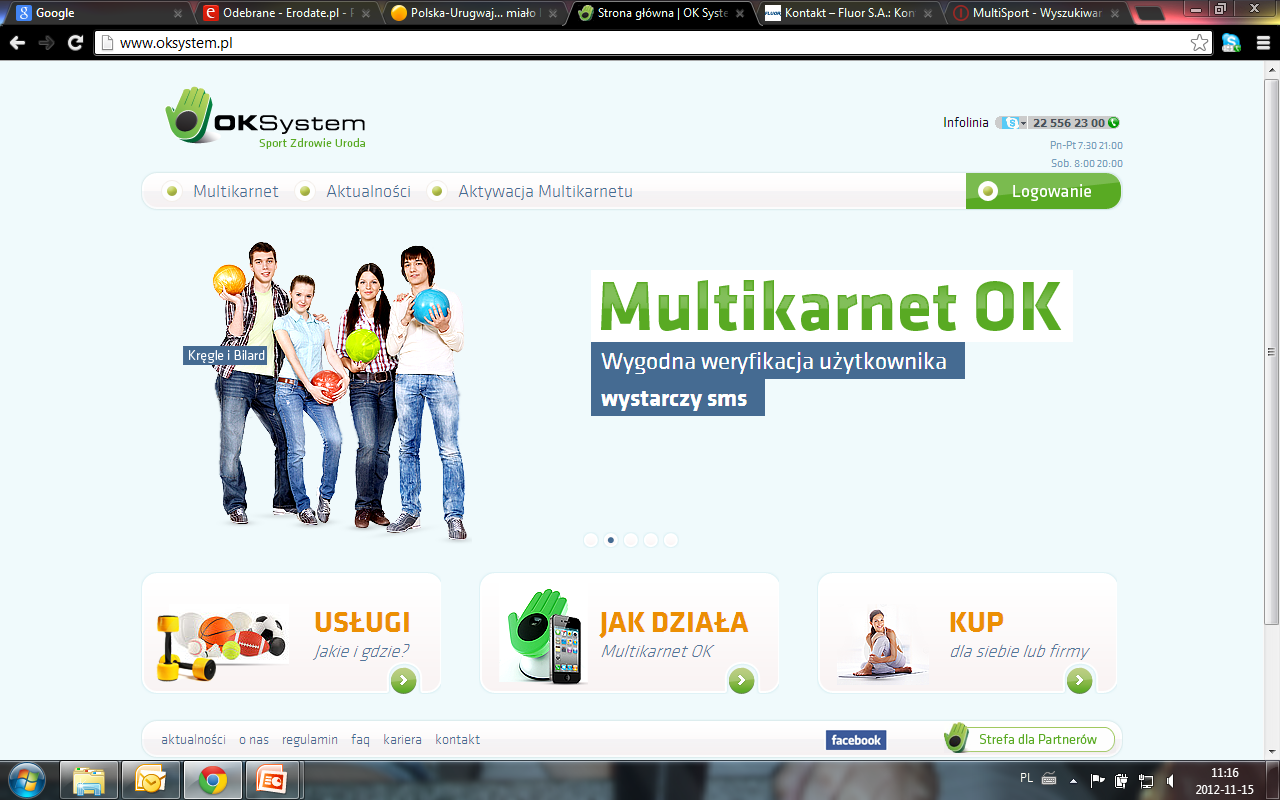Image resolution: width=1280 pixels, height=800 pixels.
Task: Click the aktualności footer link
Action: 193,740
